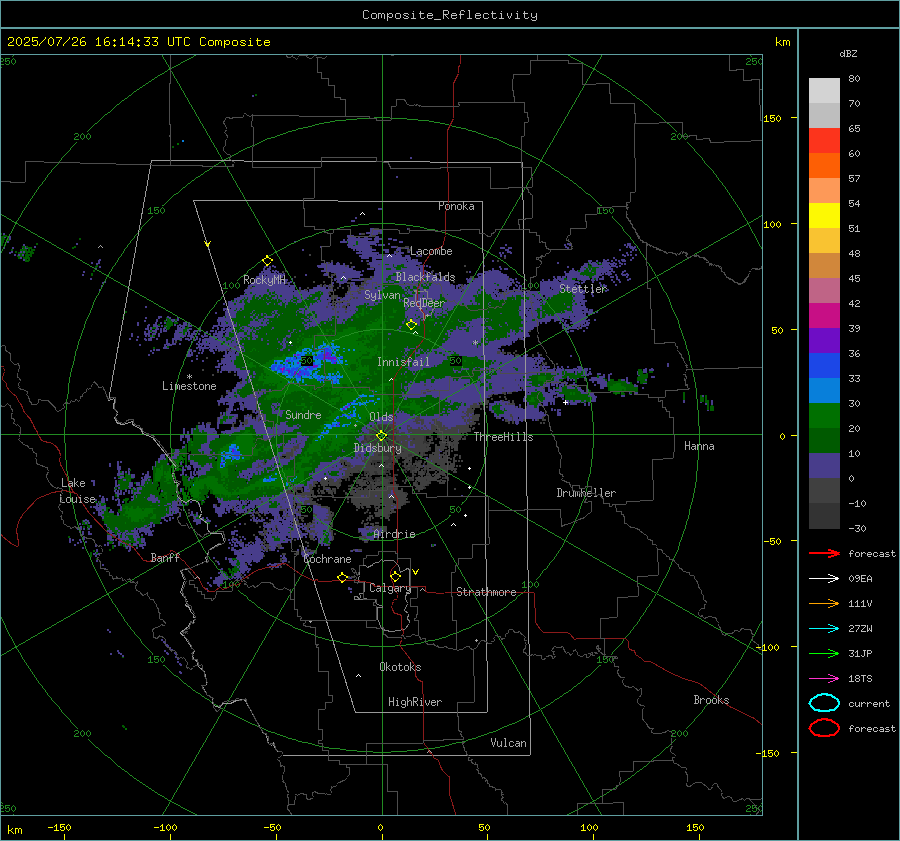Click the ThreeHills label
900x841 pixels.
[503, 437]
